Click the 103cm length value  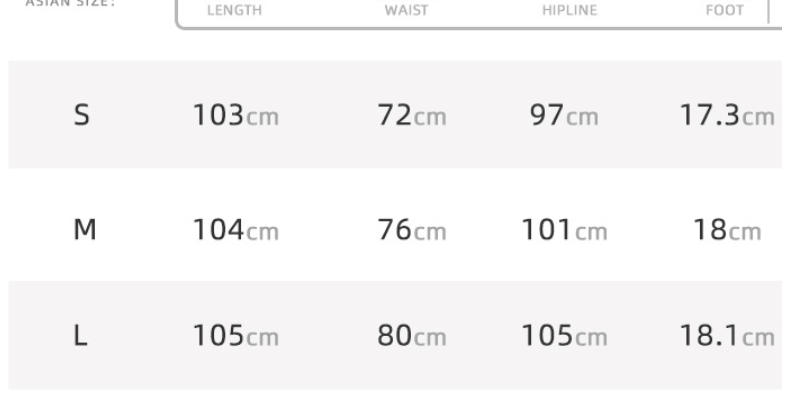[x=236, y=115]
